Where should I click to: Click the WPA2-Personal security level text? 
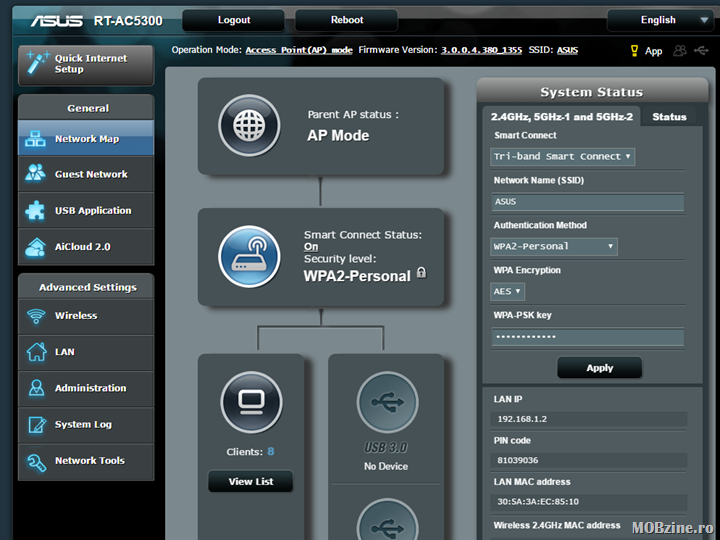(357, 276)
